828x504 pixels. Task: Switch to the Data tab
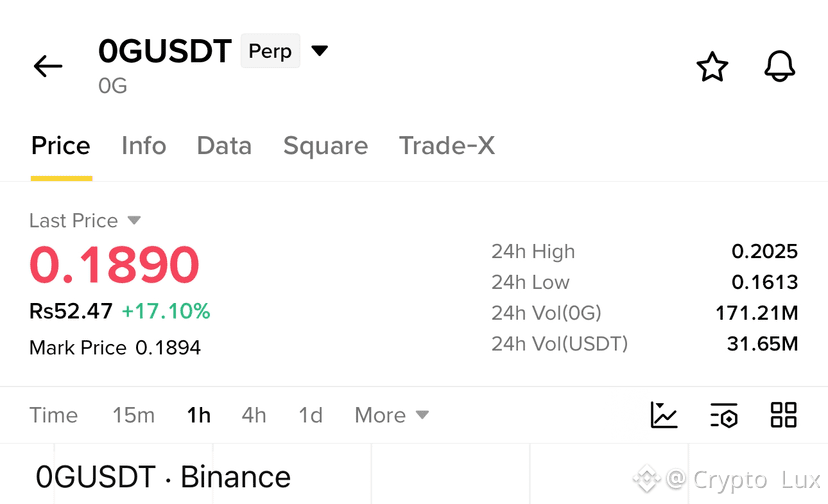(224, 146)
